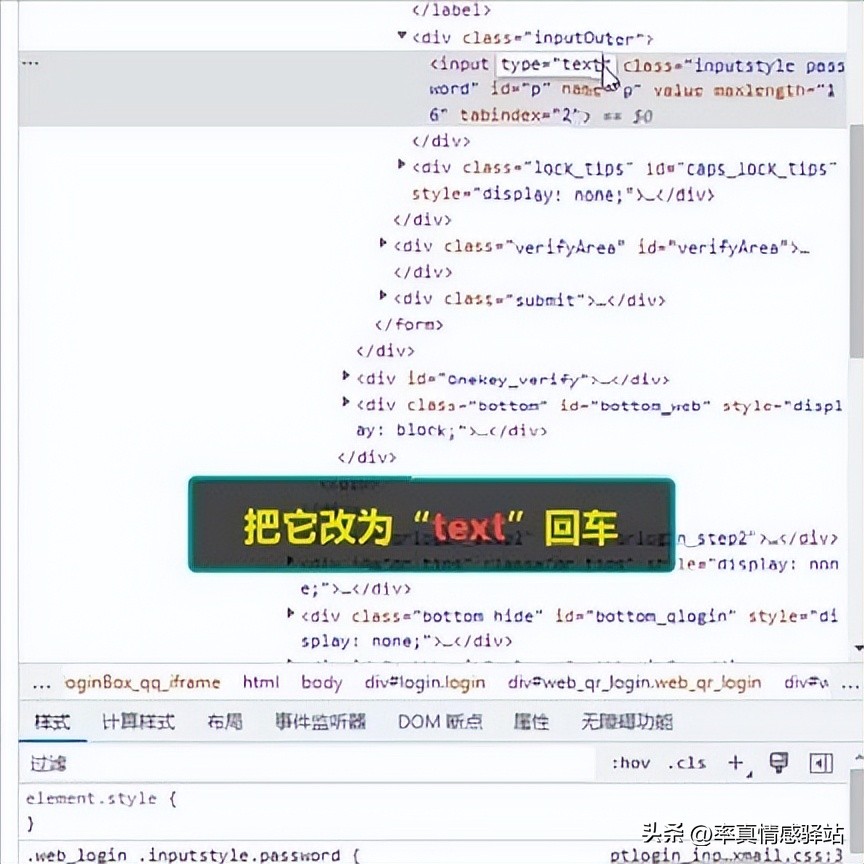Viewport: 864px width, 864px height.
Task: Select the DOM 断点 tab
Action: [x=440, y=721]
